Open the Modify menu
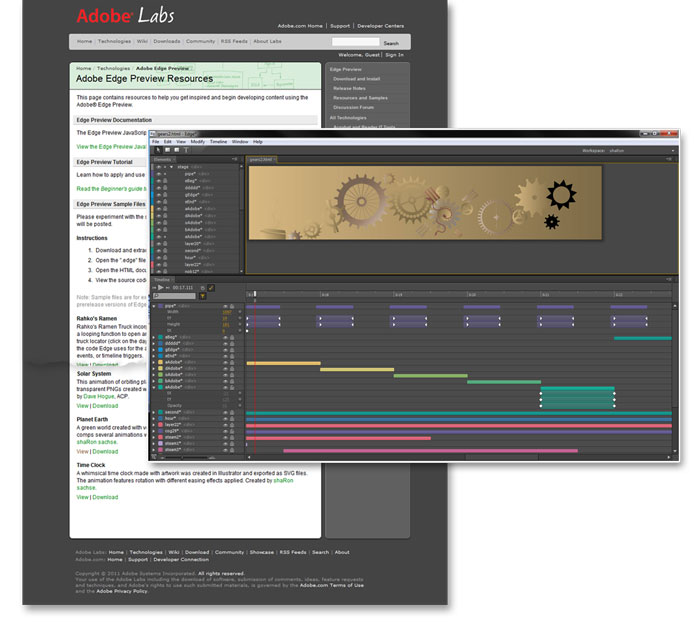Screen dimensions: 700x630 (198, 142)
